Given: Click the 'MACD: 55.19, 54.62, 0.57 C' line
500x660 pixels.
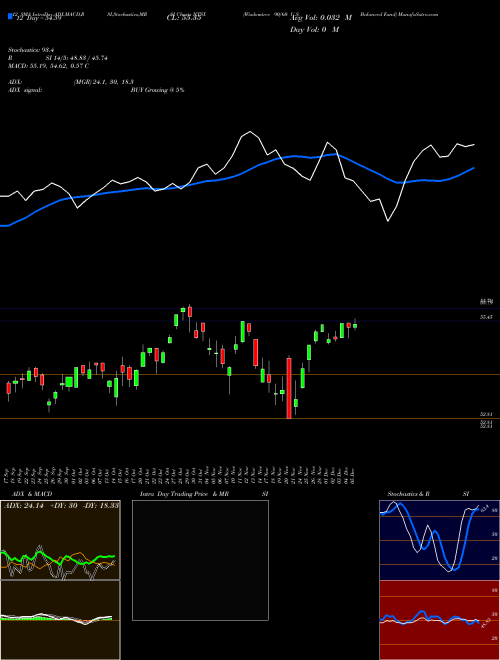Looking at the screenshot, I should (x=48, y=66).
